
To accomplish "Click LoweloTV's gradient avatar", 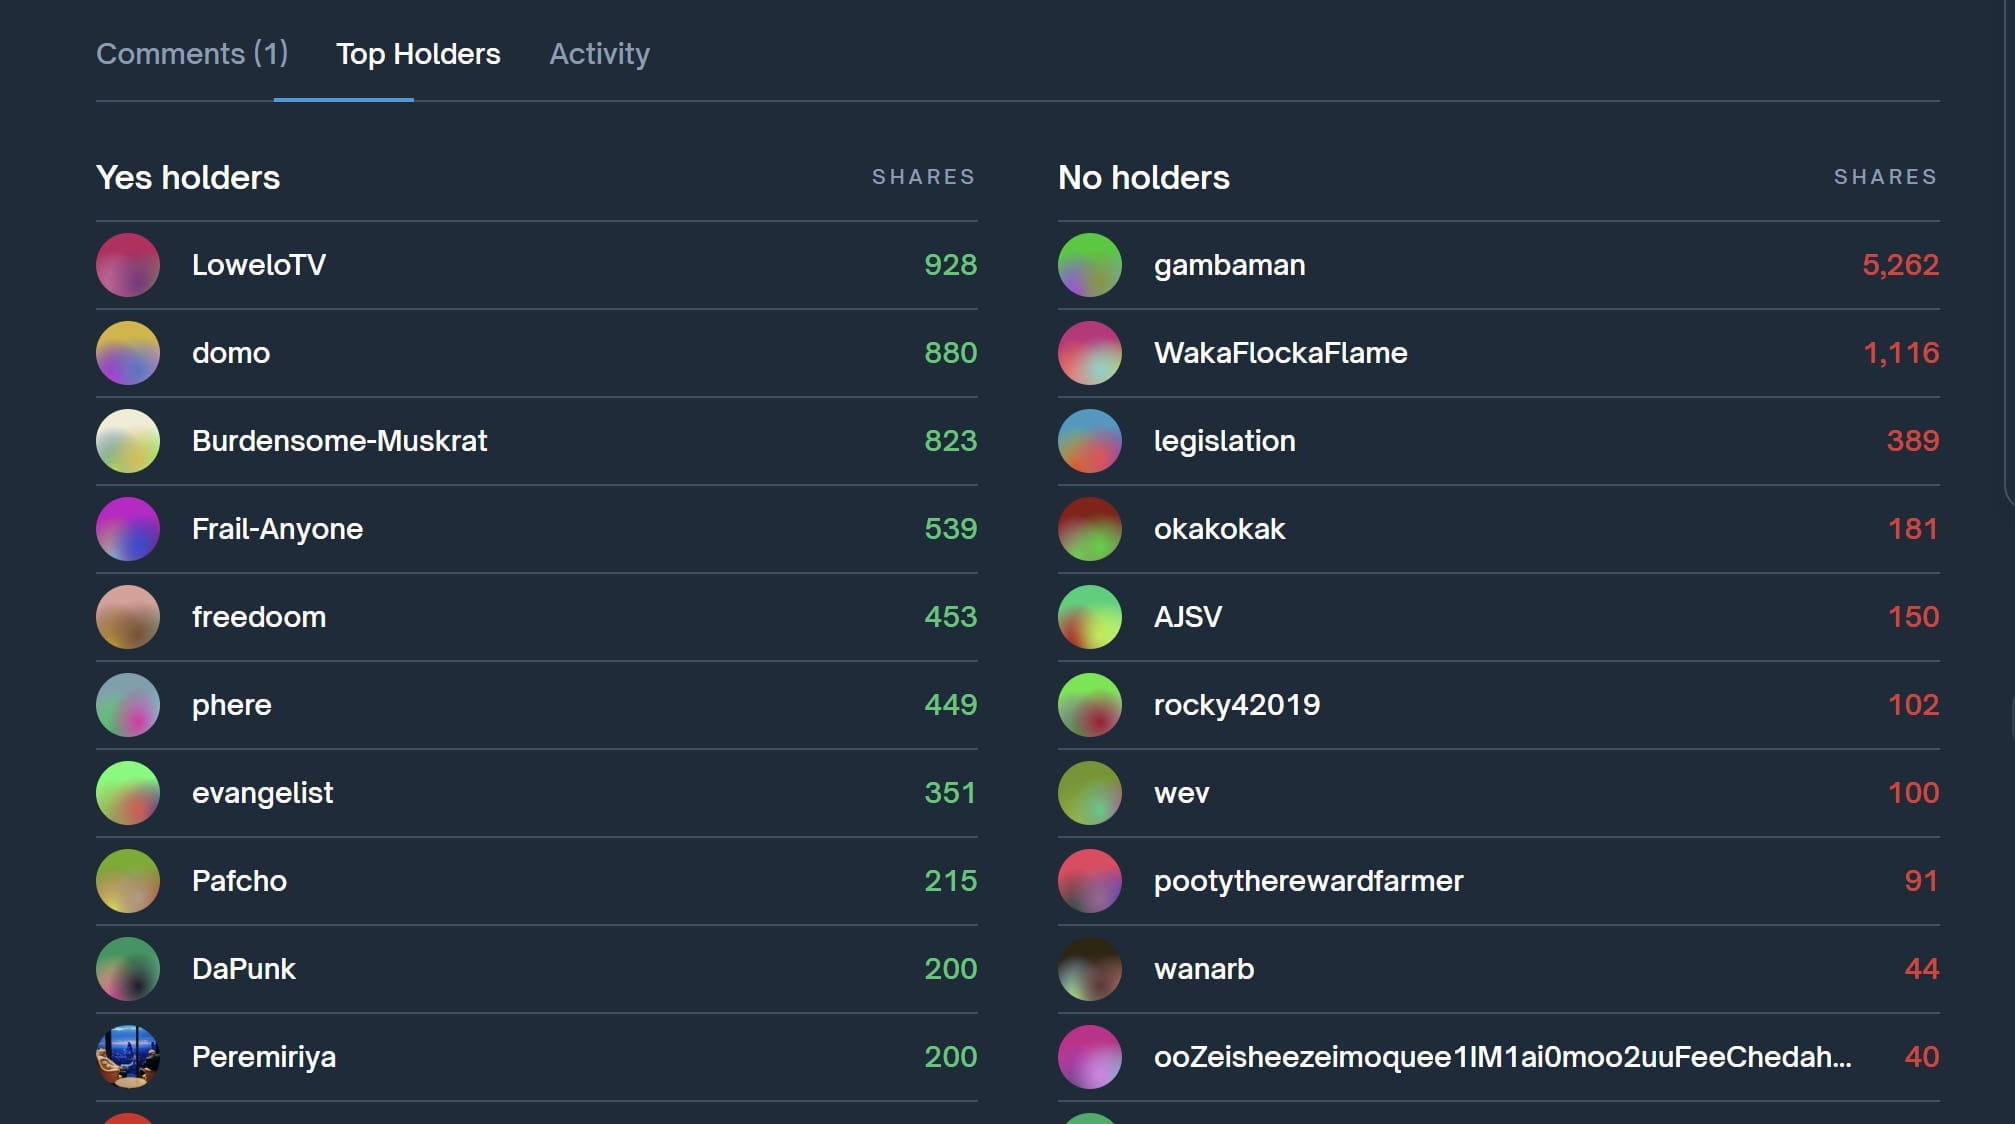I will (x=128, y=265).
